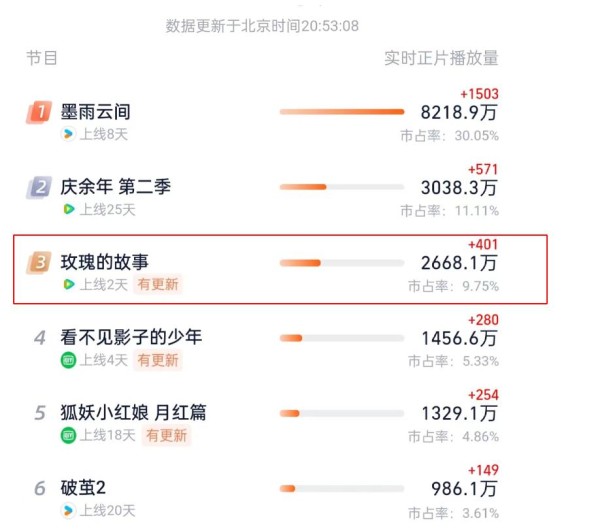600x531 pixels.
Task: Click the 破茧2 playback volume bar
Action: [x=342, y=489]
